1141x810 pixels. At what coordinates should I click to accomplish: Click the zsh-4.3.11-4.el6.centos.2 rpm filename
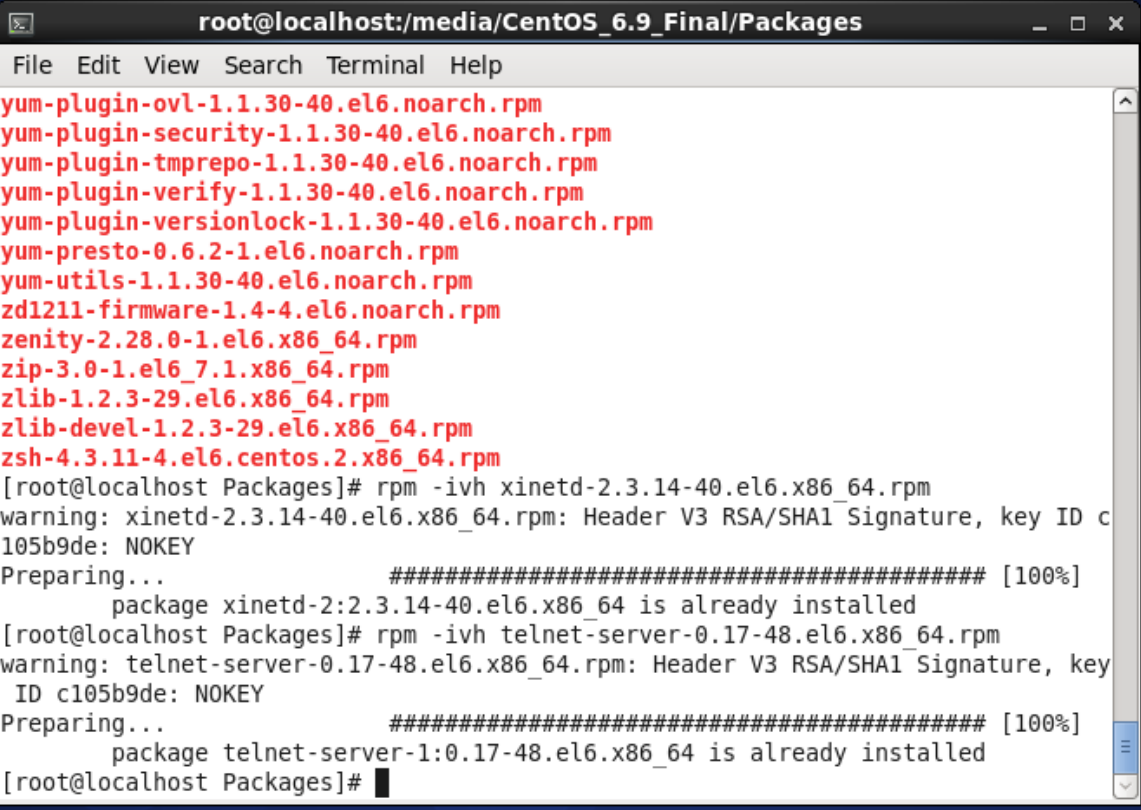250,458
